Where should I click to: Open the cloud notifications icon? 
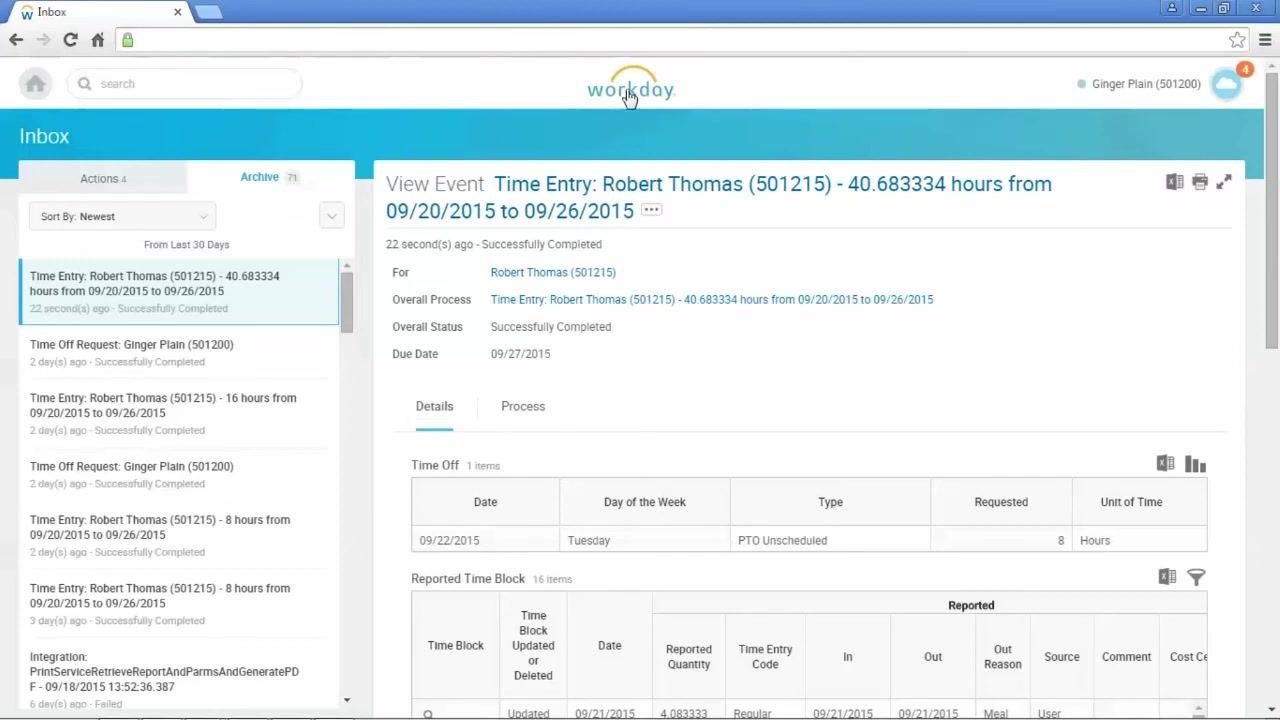[1226, 85]
